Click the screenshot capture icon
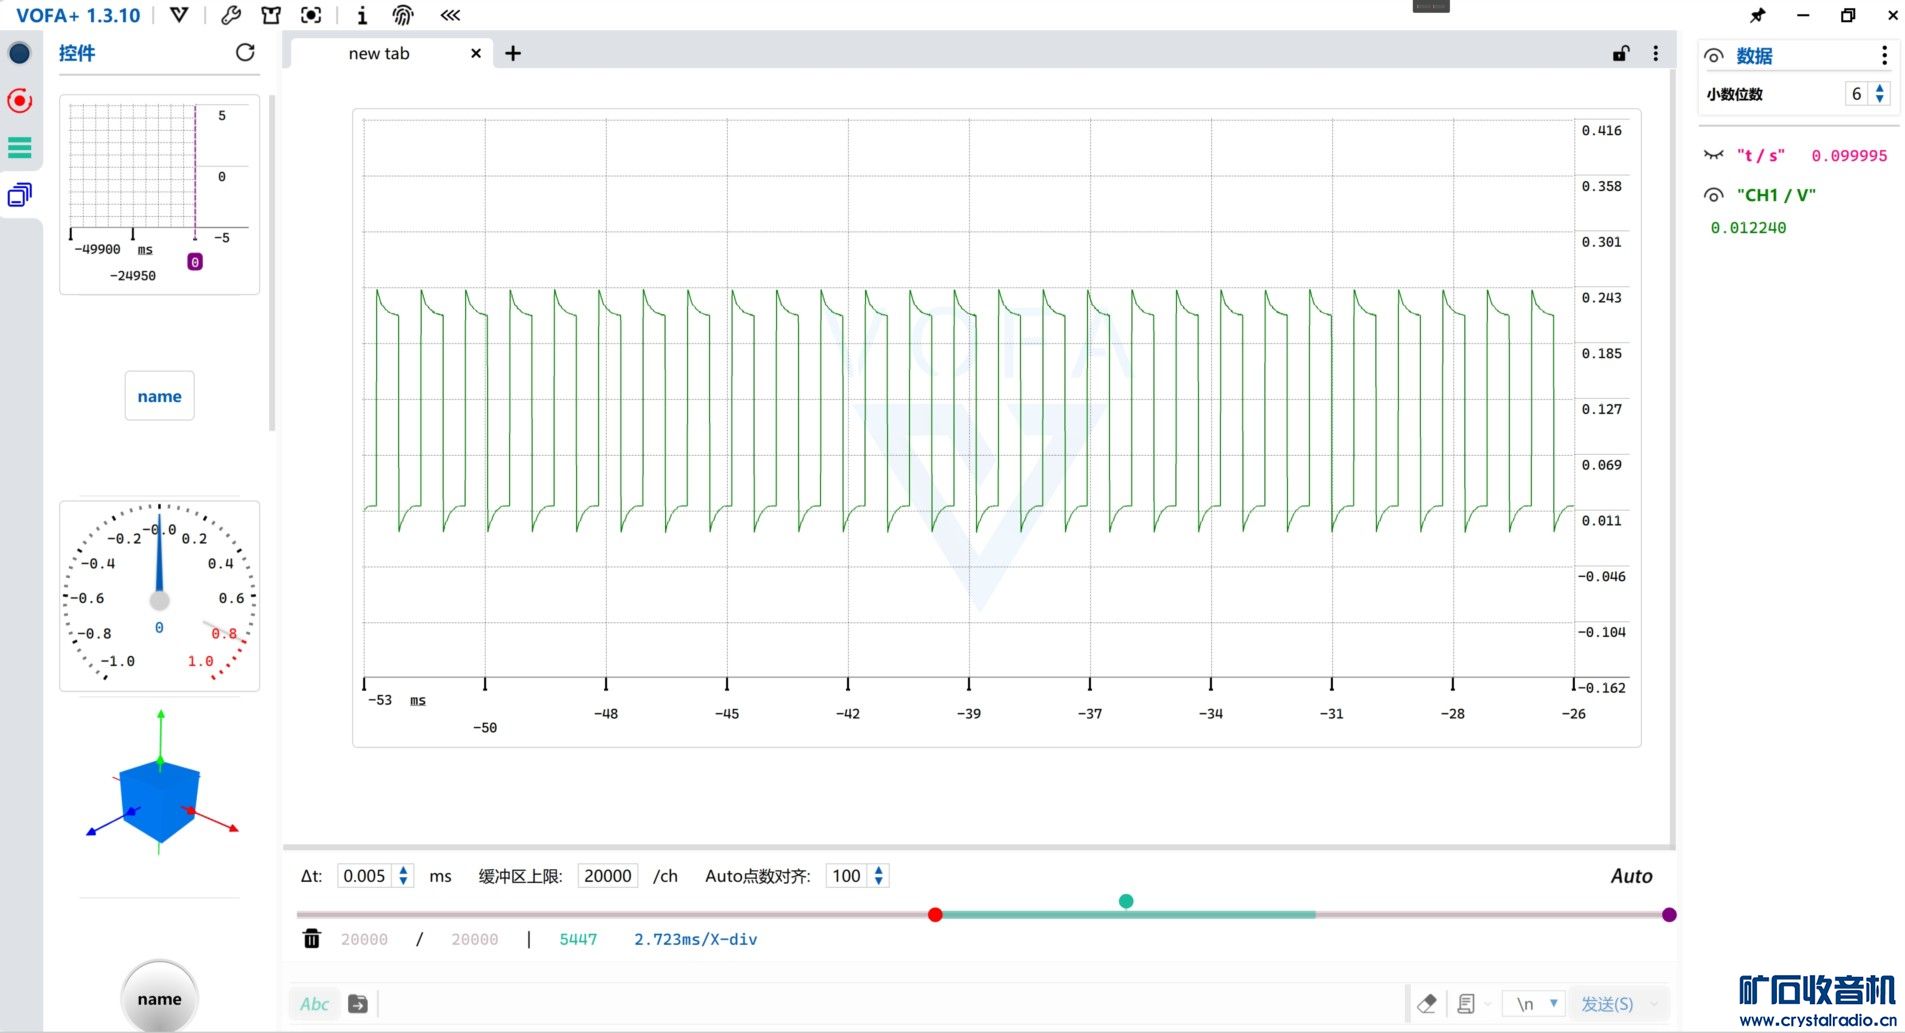1905x1033 pixels. click(x=311, y=15)
